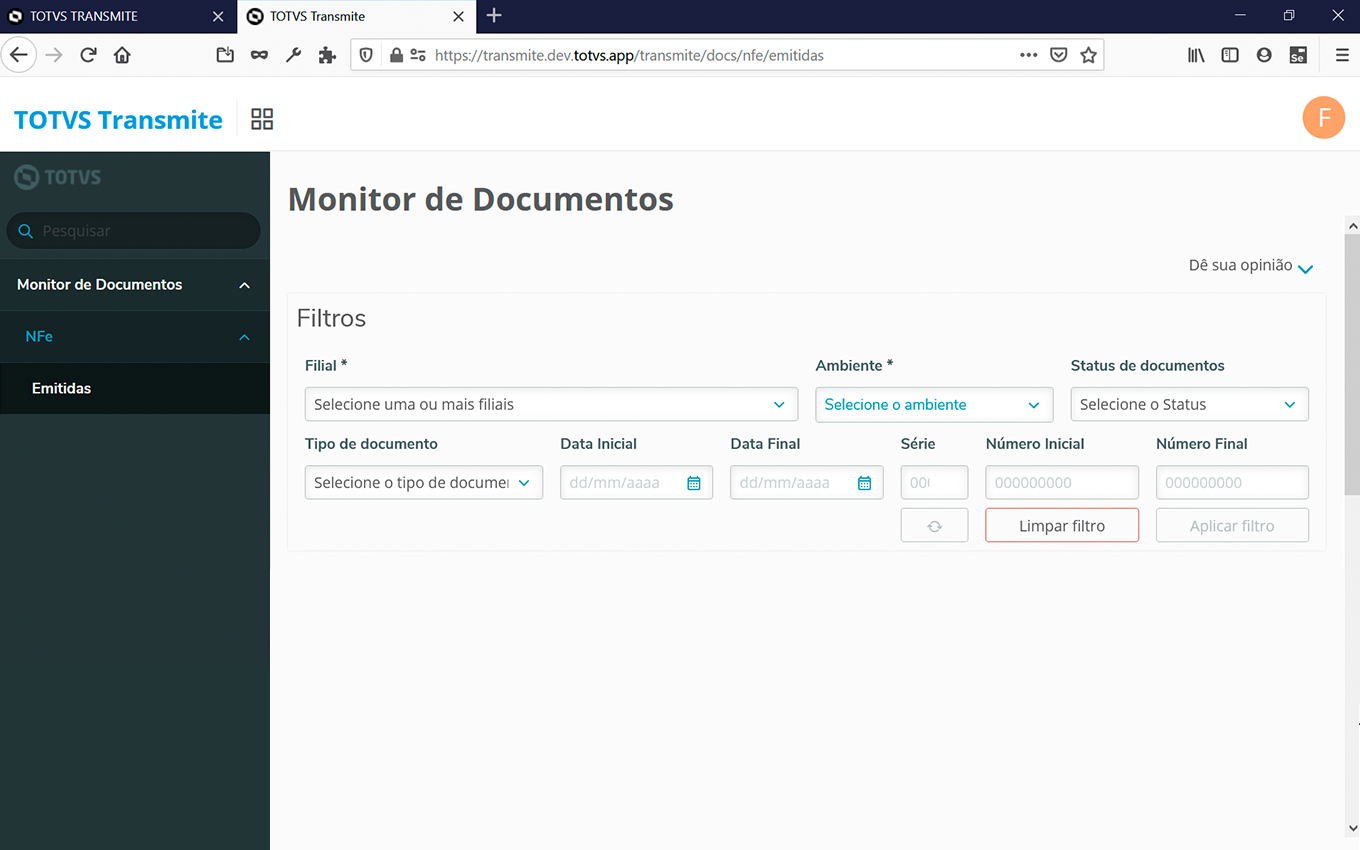This screenshot has height=850, width=1360.
Task: Open the Ambiente dropdown
Action: tap(934, 405)
